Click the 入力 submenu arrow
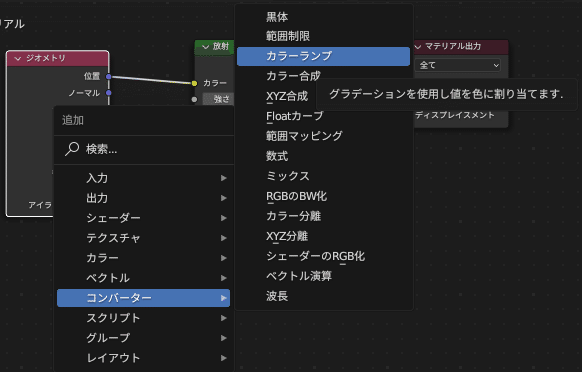Viewport: 582px width, 372px height. [x=223, y=179]
